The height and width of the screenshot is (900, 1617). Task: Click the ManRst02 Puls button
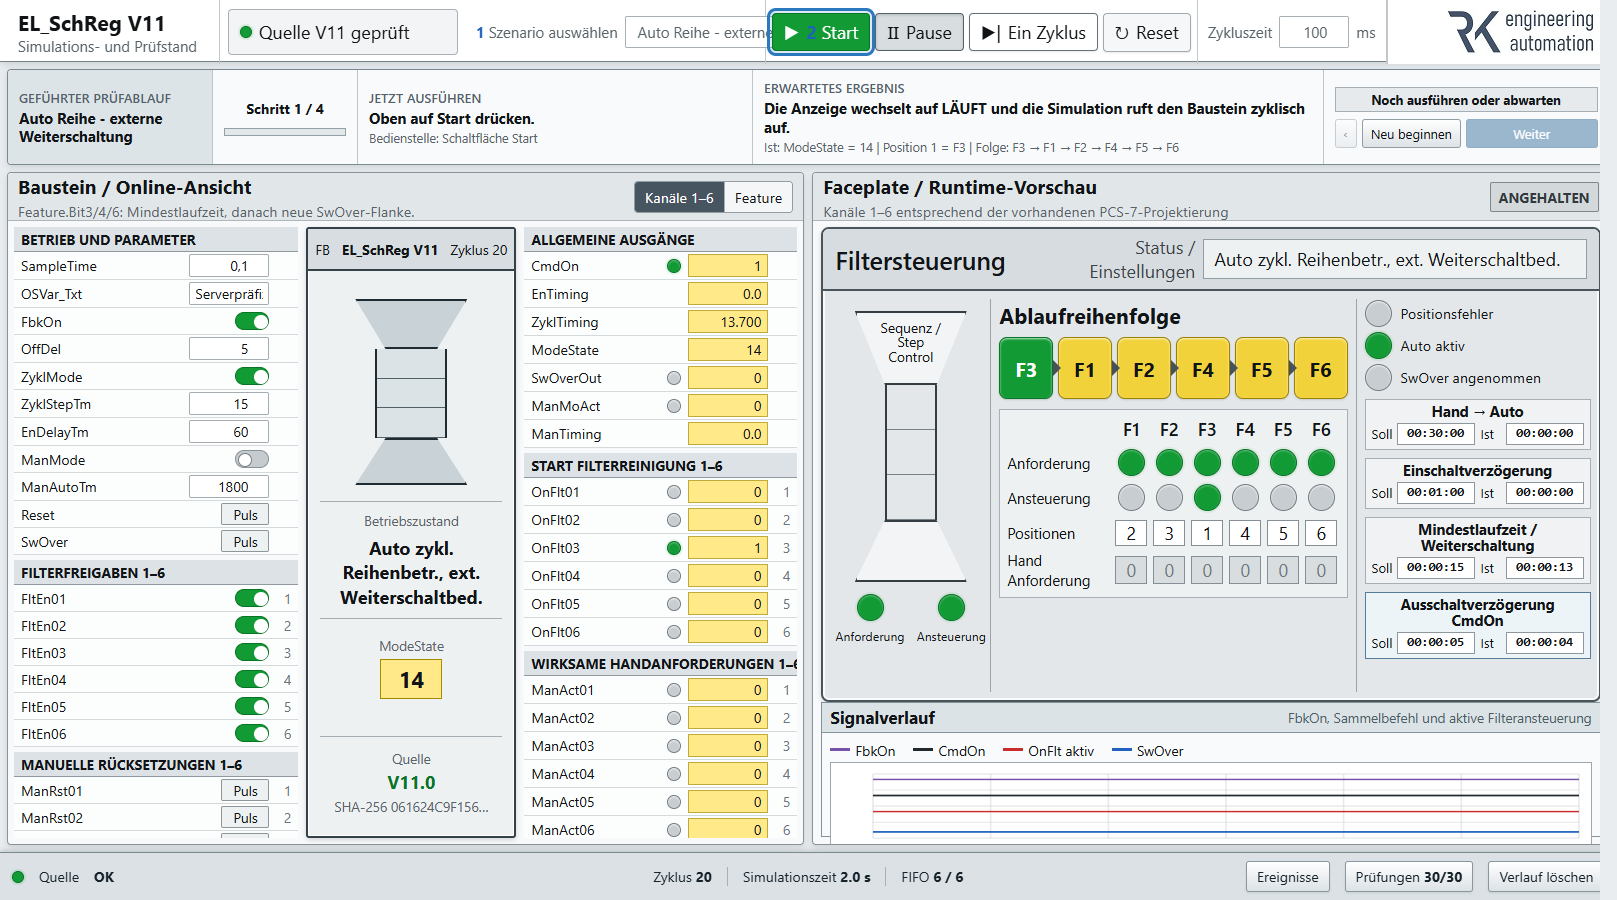click(245, 818)
